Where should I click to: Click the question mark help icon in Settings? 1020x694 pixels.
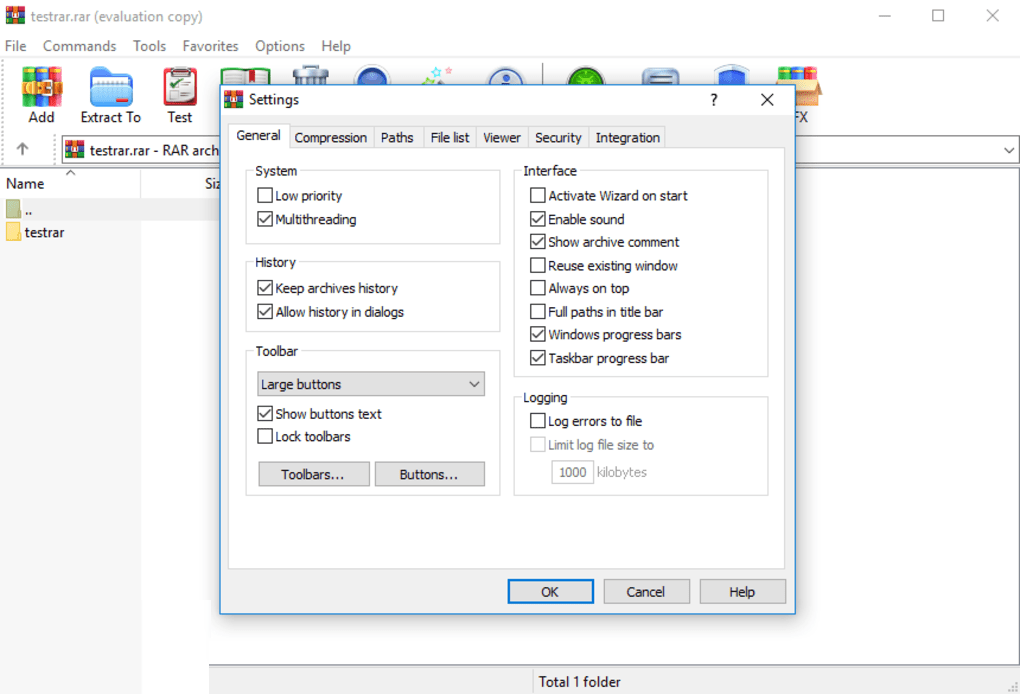tap(714, 100)
